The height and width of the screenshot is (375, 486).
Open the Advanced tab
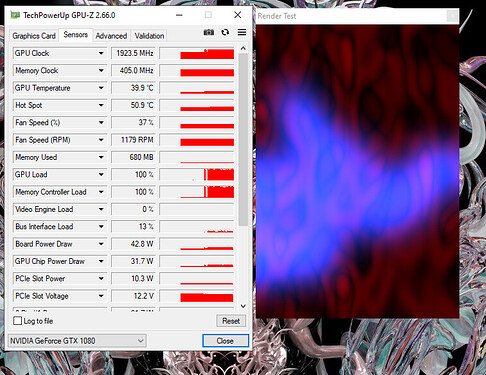point(111,36)
